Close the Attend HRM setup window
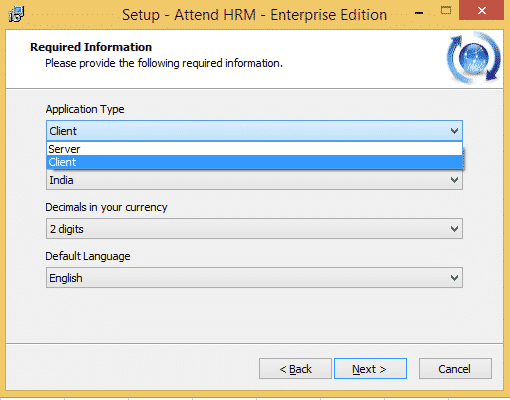The width and height of the screenshot is (510, 400). tap(481, 10)
